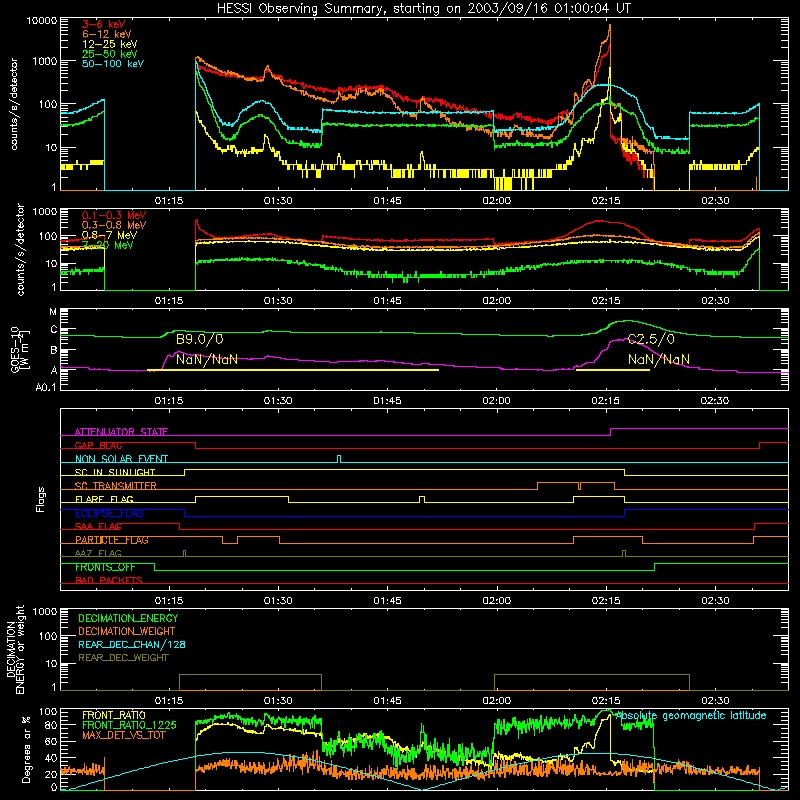Select the SC_TRANSMITTER flag label
Viewport: 800px width, 800px height.
pos(116,486)
